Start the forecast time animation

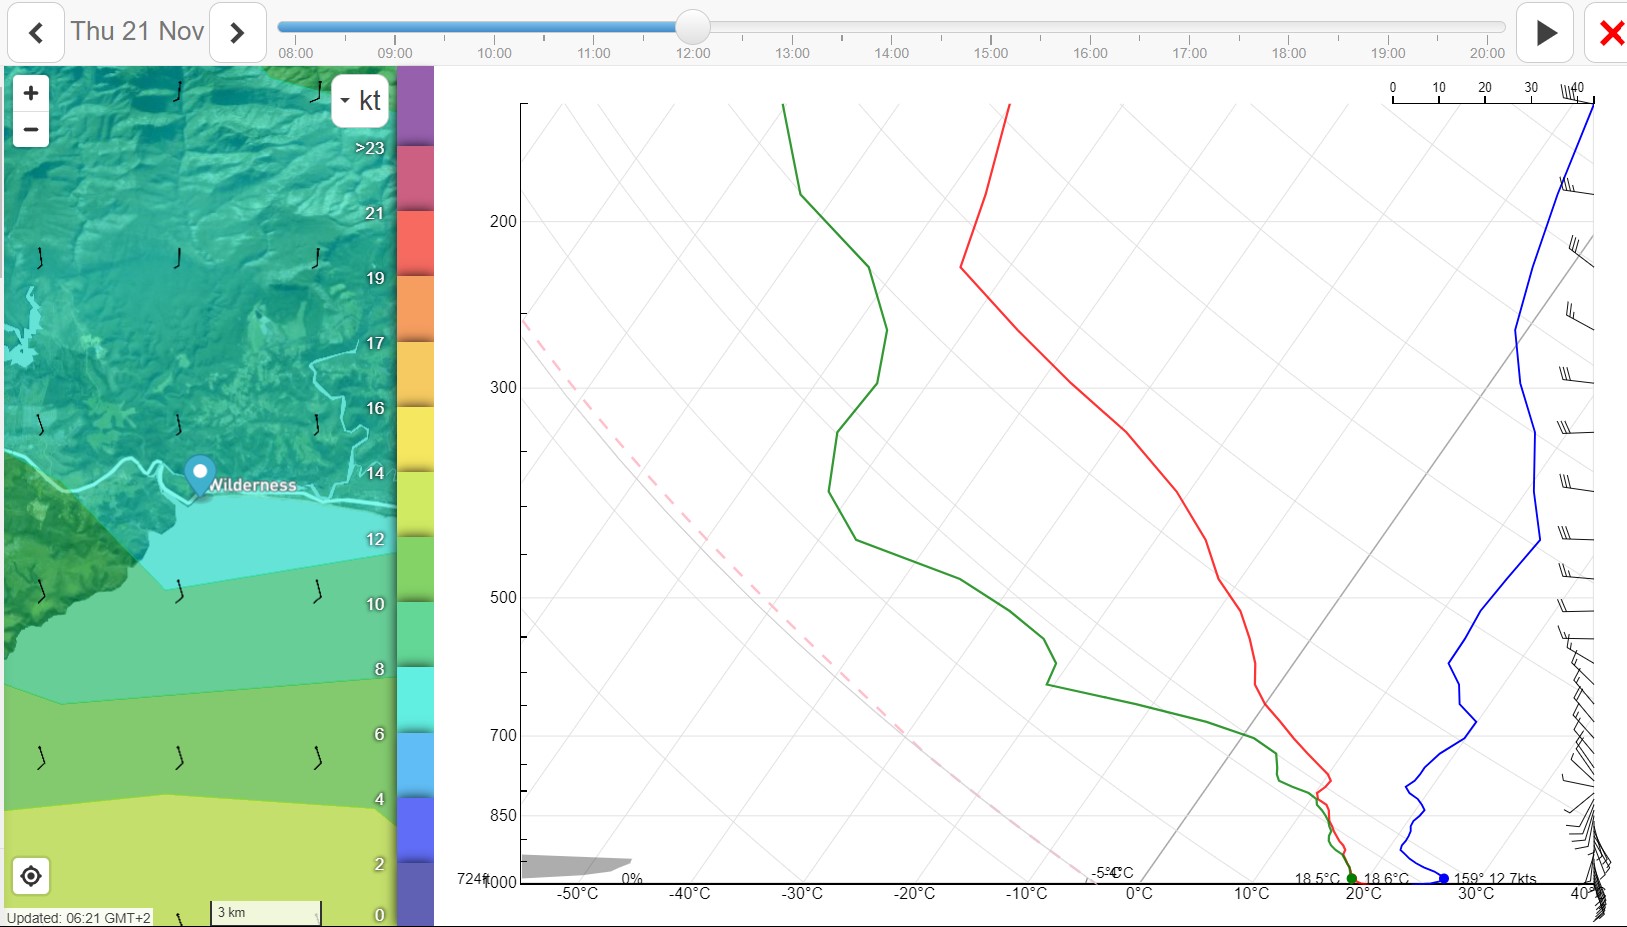(1546, 33)
